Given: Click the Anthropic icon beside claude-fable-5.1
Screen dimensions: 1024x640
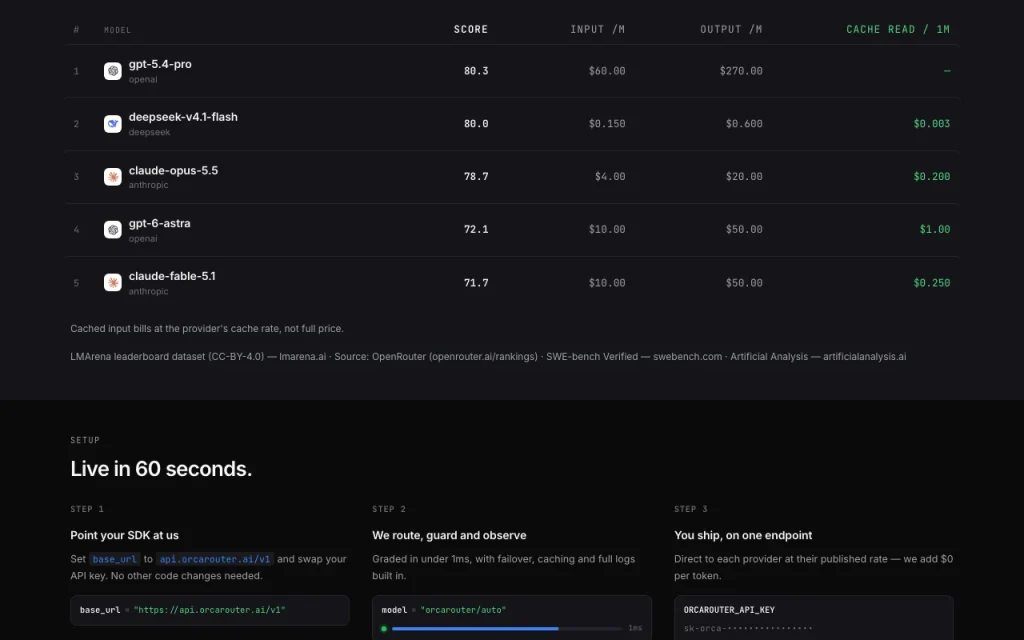Looking at the screenshot, I should point(112,282).
